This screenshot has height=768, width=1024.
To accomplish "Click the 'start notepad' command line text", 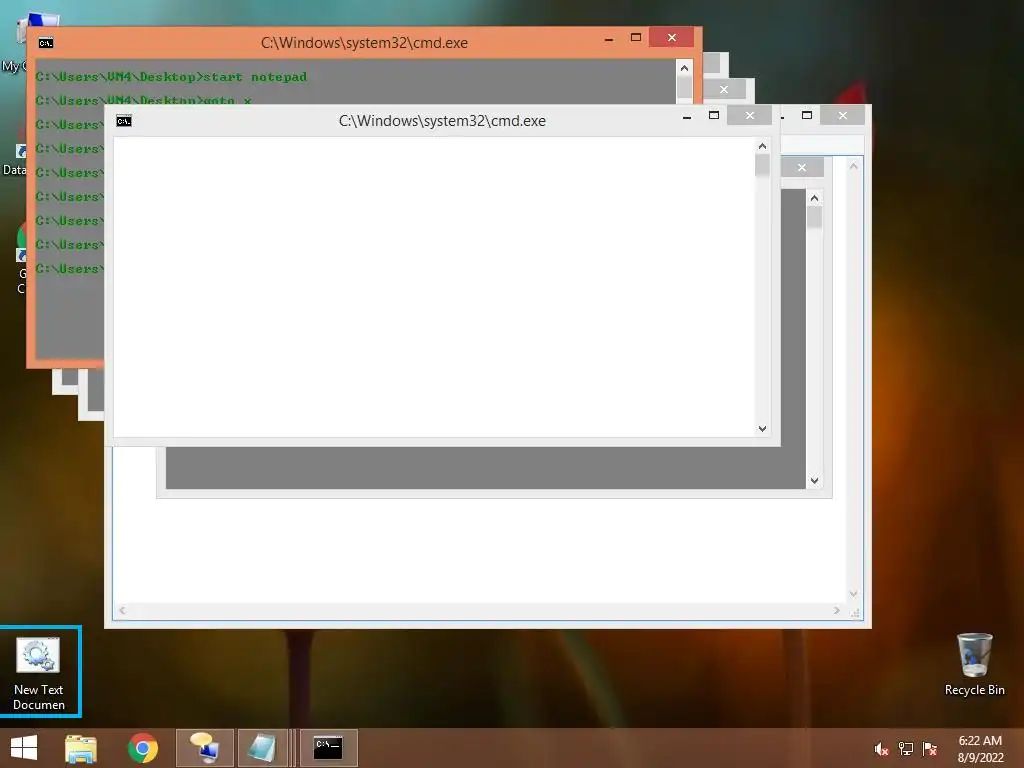I will click(255, 77).
